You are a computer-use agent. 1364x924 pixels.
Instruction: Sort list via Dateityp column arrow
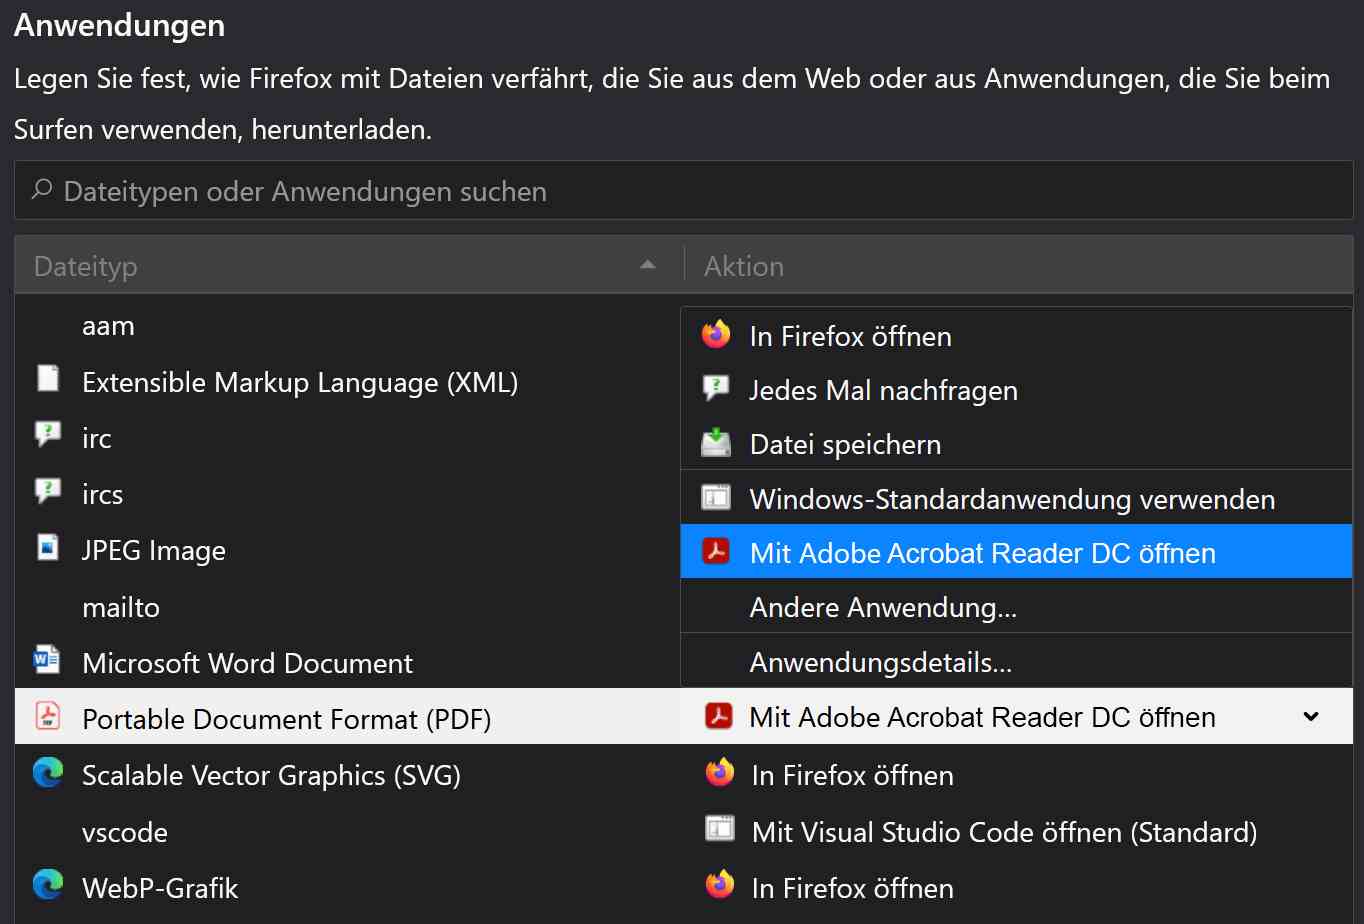point(648,265)
